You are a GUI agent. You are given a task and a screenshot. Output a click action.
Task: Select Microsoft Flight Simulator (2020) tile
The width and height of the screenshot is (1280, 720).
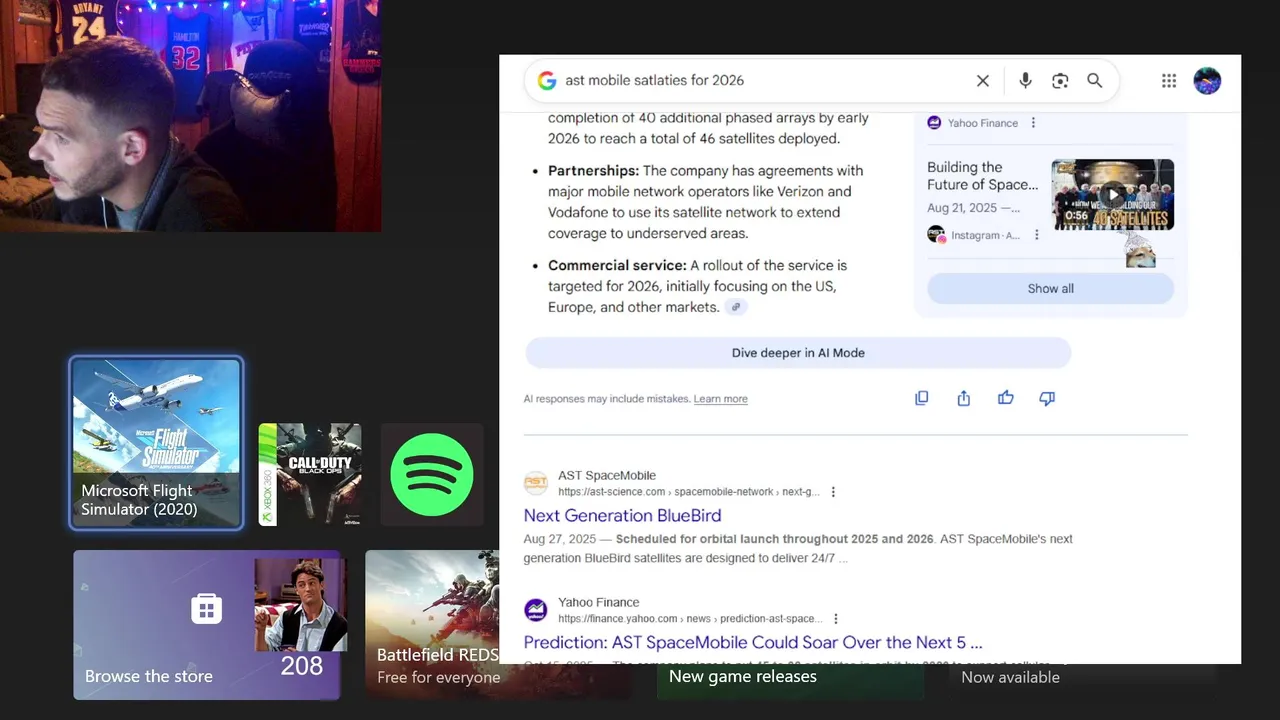(156, 443)
